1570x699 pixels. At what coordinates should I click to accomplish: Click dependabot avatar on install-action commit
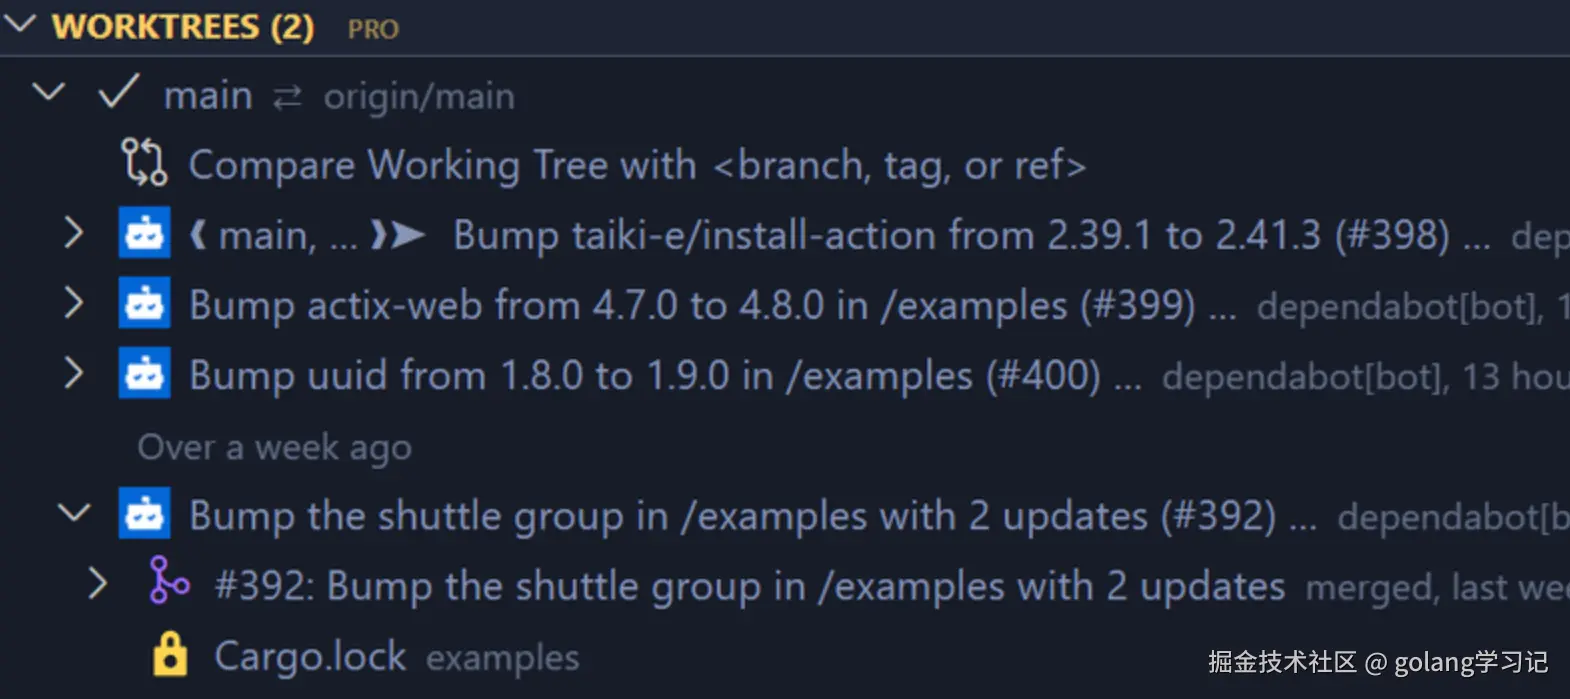[144, 233]
